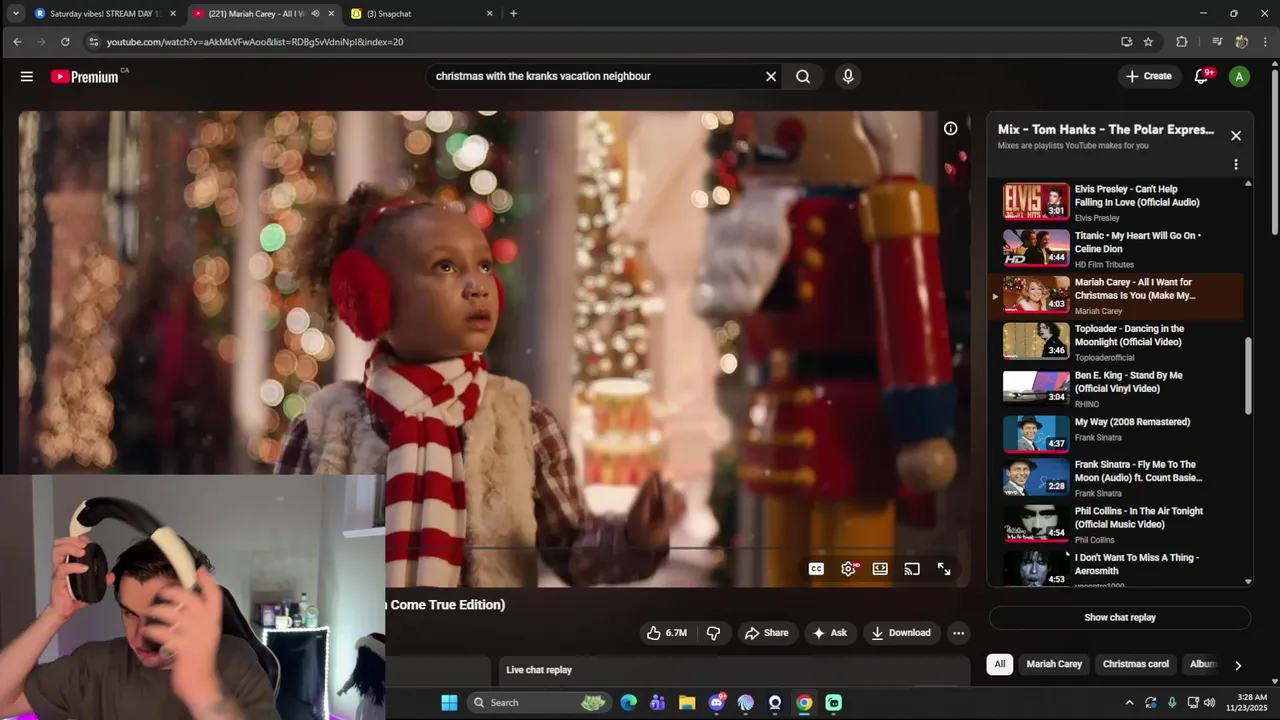Select the currently playing Mariah Carey playlist item
The width and height of the screenshot is (1280, 720).
[x=1118, y=295]
